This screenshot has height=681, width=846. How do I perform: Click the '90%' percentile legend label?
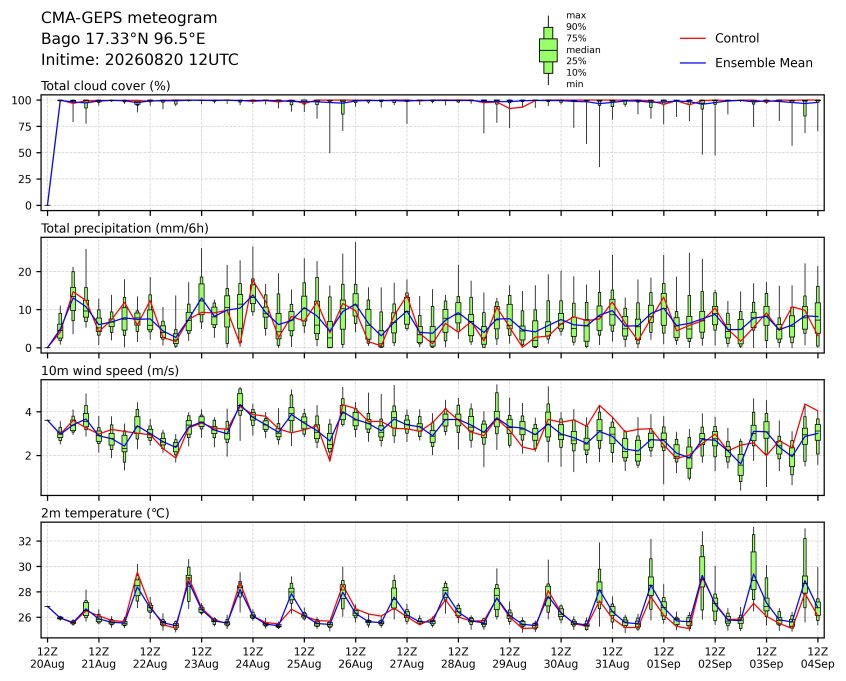point(576,27)
